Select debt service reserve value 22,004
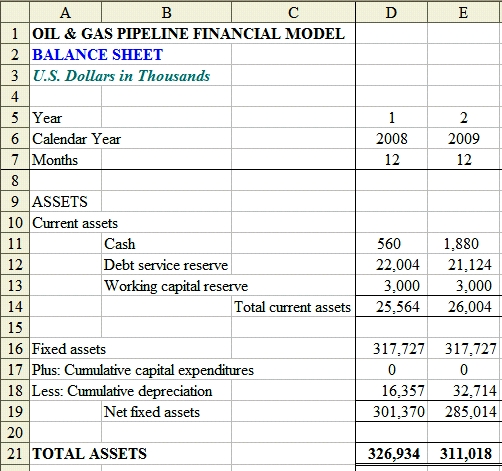The height and width of the screenshot is (471, 502). pos(392,265)
